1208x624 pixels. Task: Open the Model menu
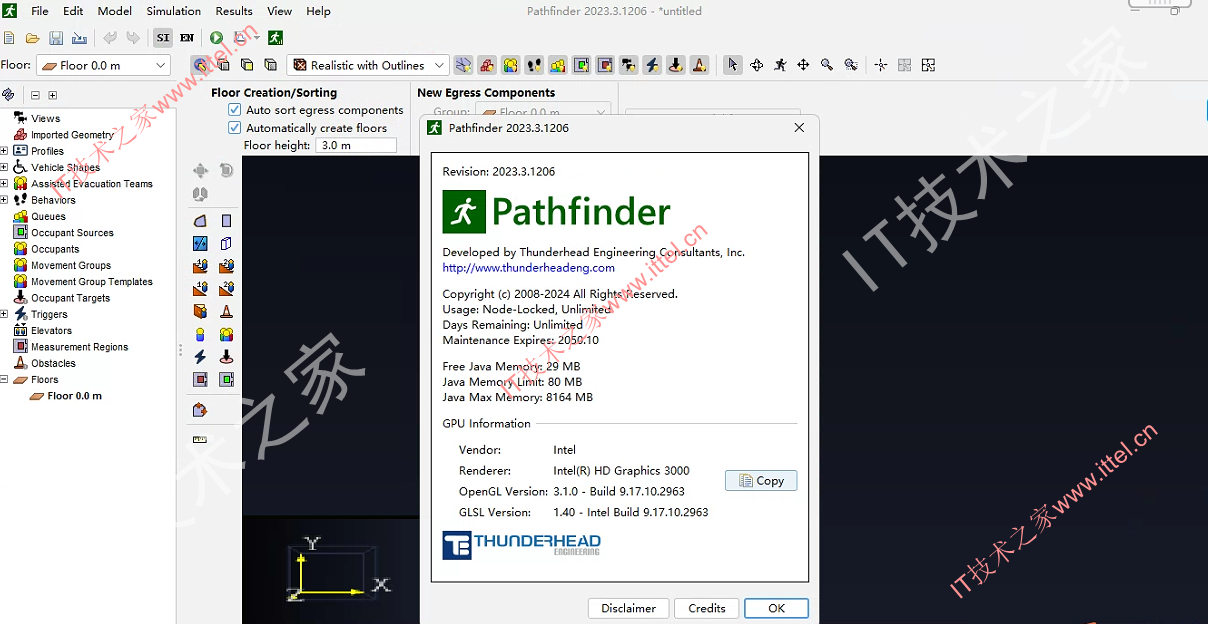[115, 11]
